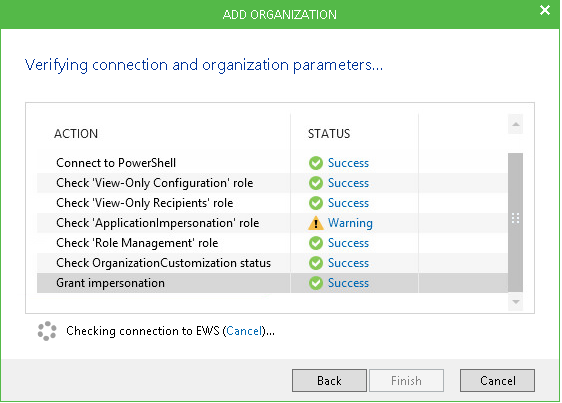Select the 'Grant impersonation' row

(272, 283)
